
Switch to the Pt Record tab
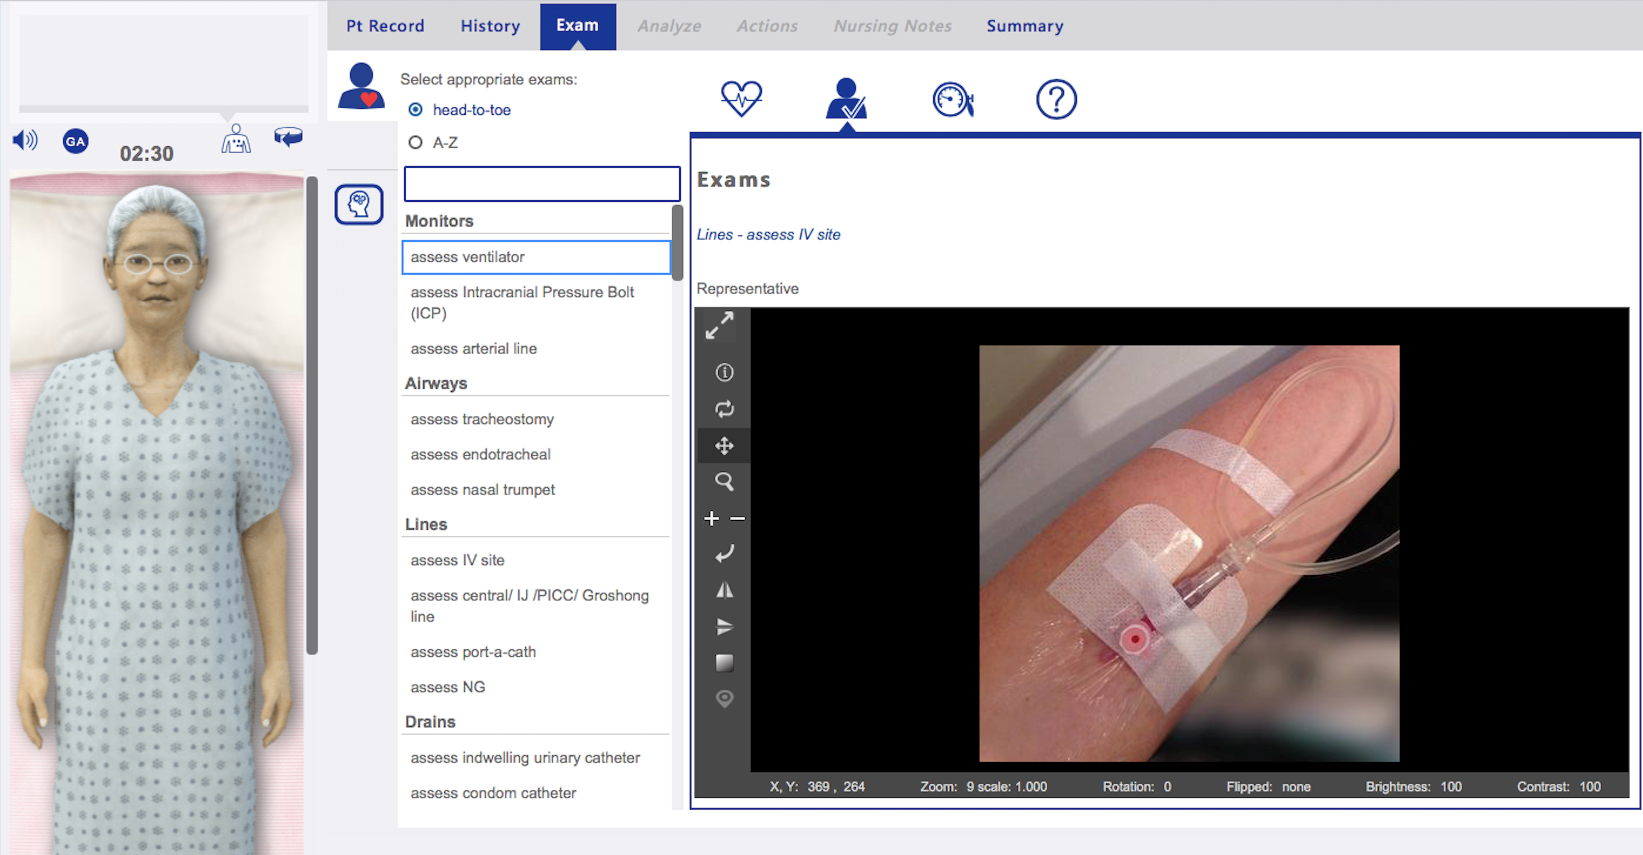point(385,26)
